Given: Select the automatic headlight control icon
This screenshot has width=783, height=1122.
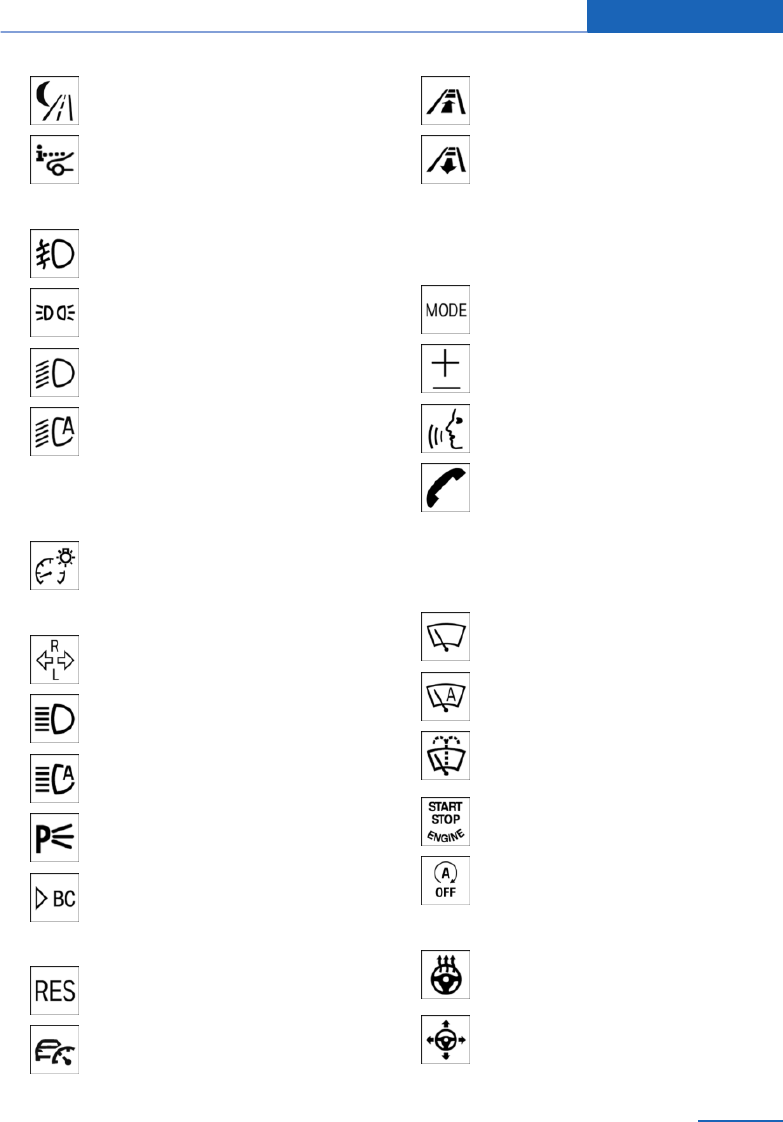Looking at the screenshot, I should pos(54,431).
